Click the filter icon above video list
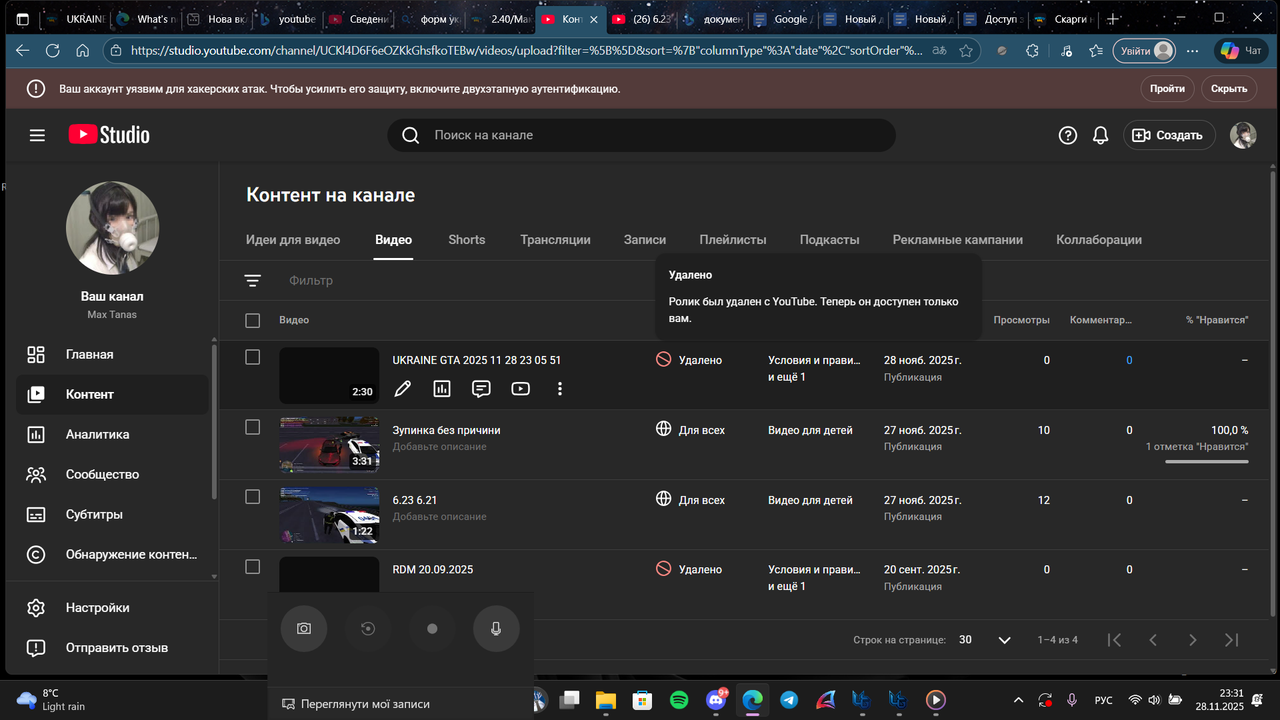The height and width of the screenshot is (720, 1280). pos(252,281)
